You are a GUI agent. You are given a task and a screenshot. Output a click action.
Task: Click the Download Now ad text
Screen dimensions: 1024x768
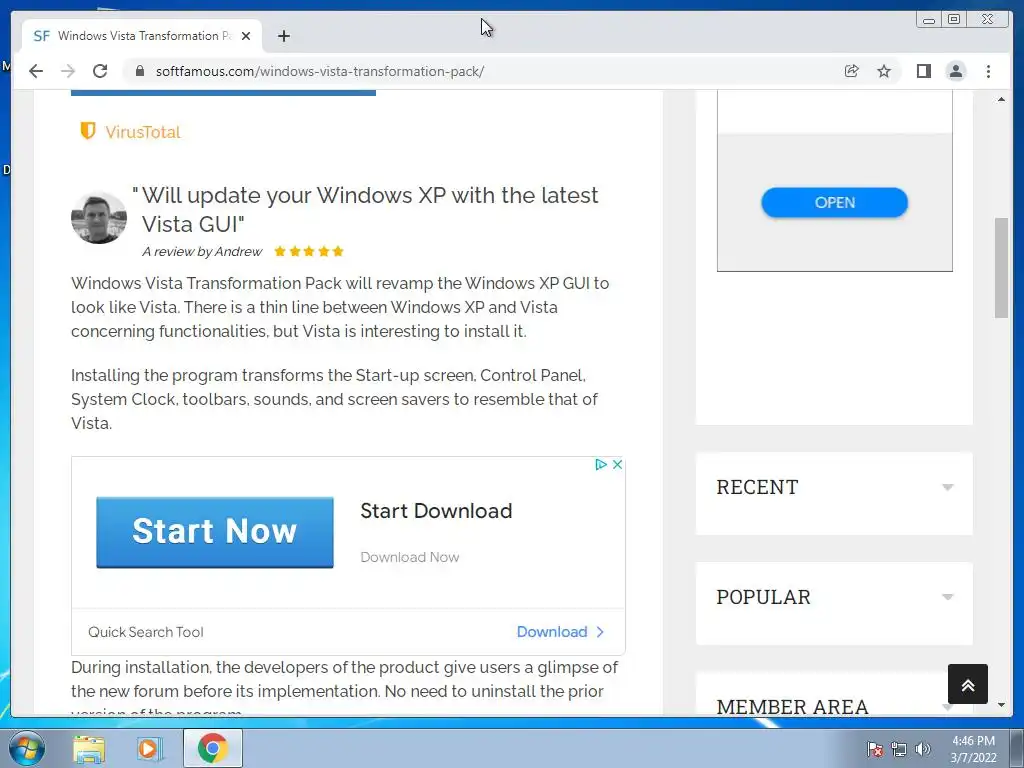coord(409,557)
